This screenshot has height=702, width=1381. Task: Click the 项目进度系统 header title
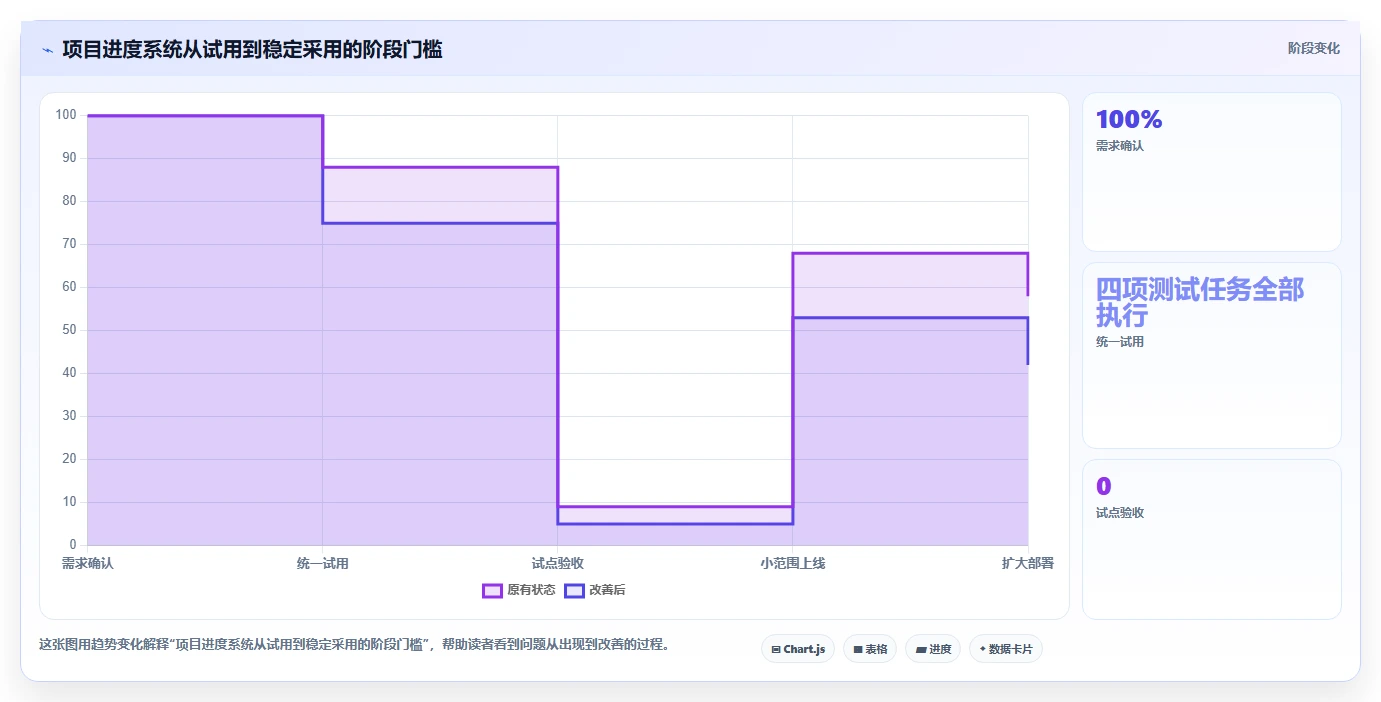pos(252,49)
